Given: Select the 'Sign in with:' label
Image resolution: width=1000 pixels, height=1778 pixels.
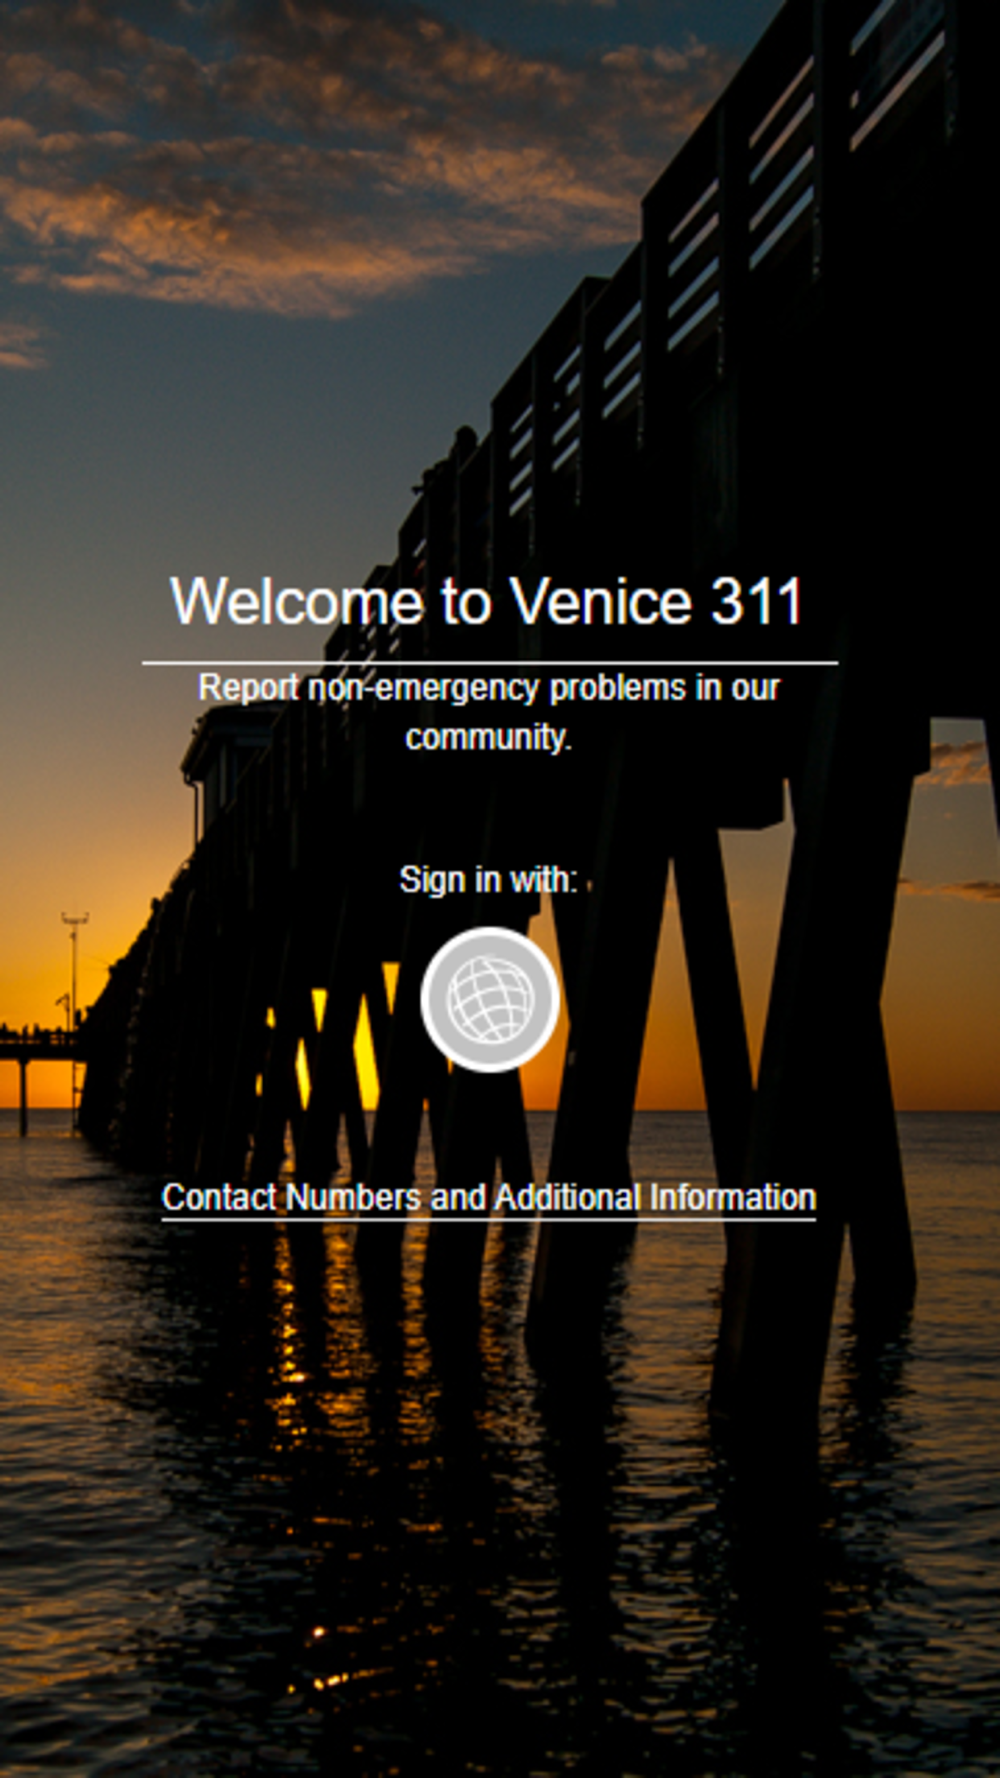Looking at the screenshot, I should coord(488,880).
